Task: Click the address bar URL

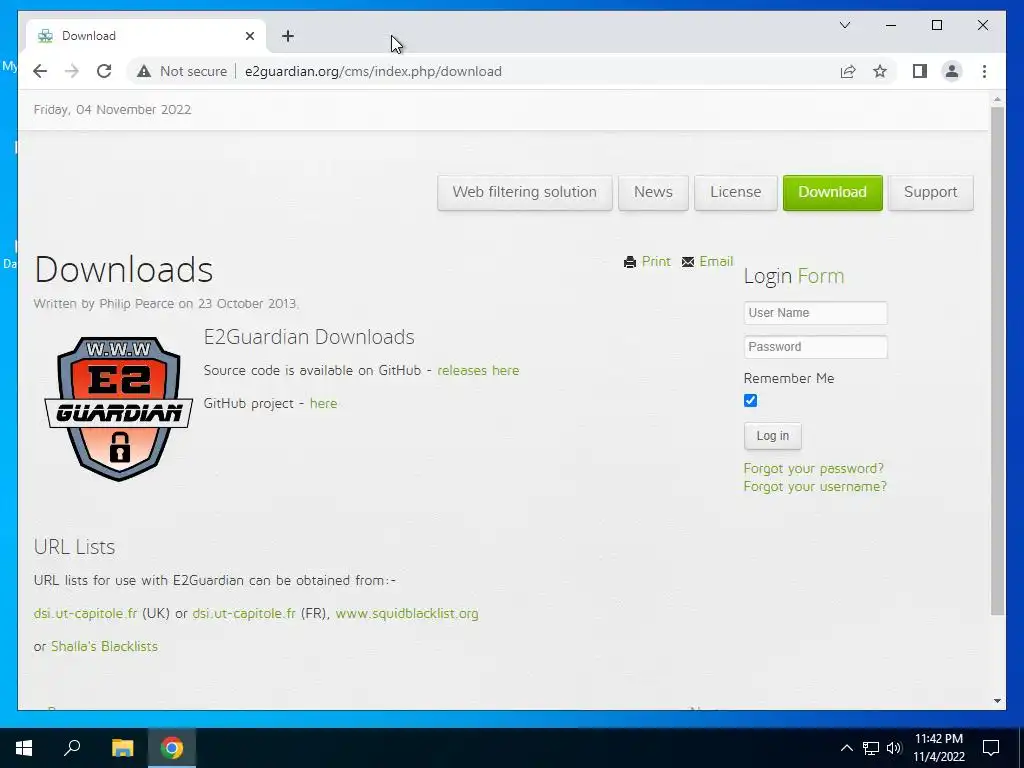Action: pos(374,71)
